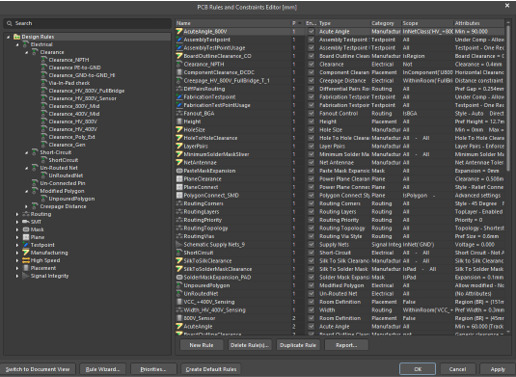Click the SolderMaskExpansion_PAD rule icon
The width and height of the screenshot is (516, 377).
point(179,277)
